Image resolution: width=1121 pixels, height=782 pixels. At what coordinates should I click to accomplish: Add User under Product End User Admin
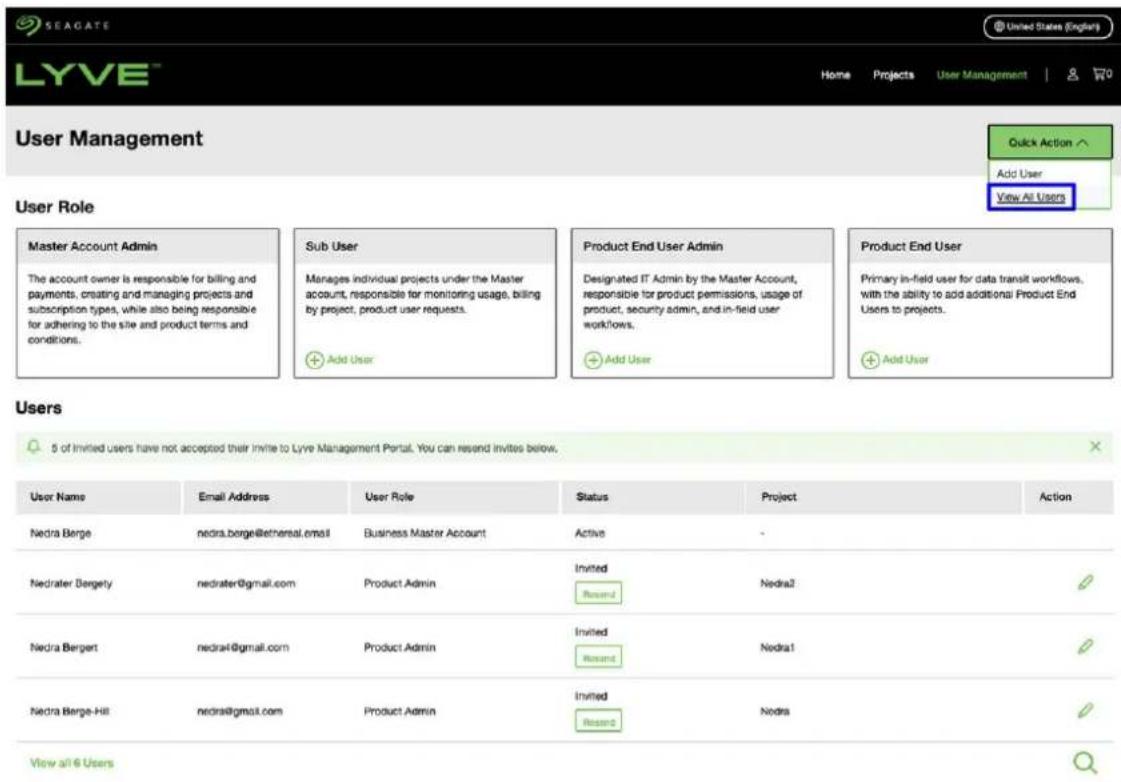[618, 360]
